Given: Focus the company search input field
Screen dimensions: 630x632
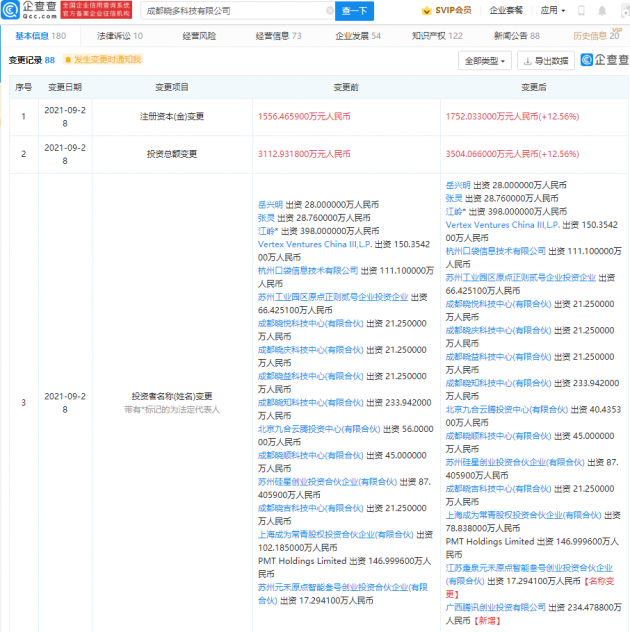Looking at the screenshot, I should 236,11.
